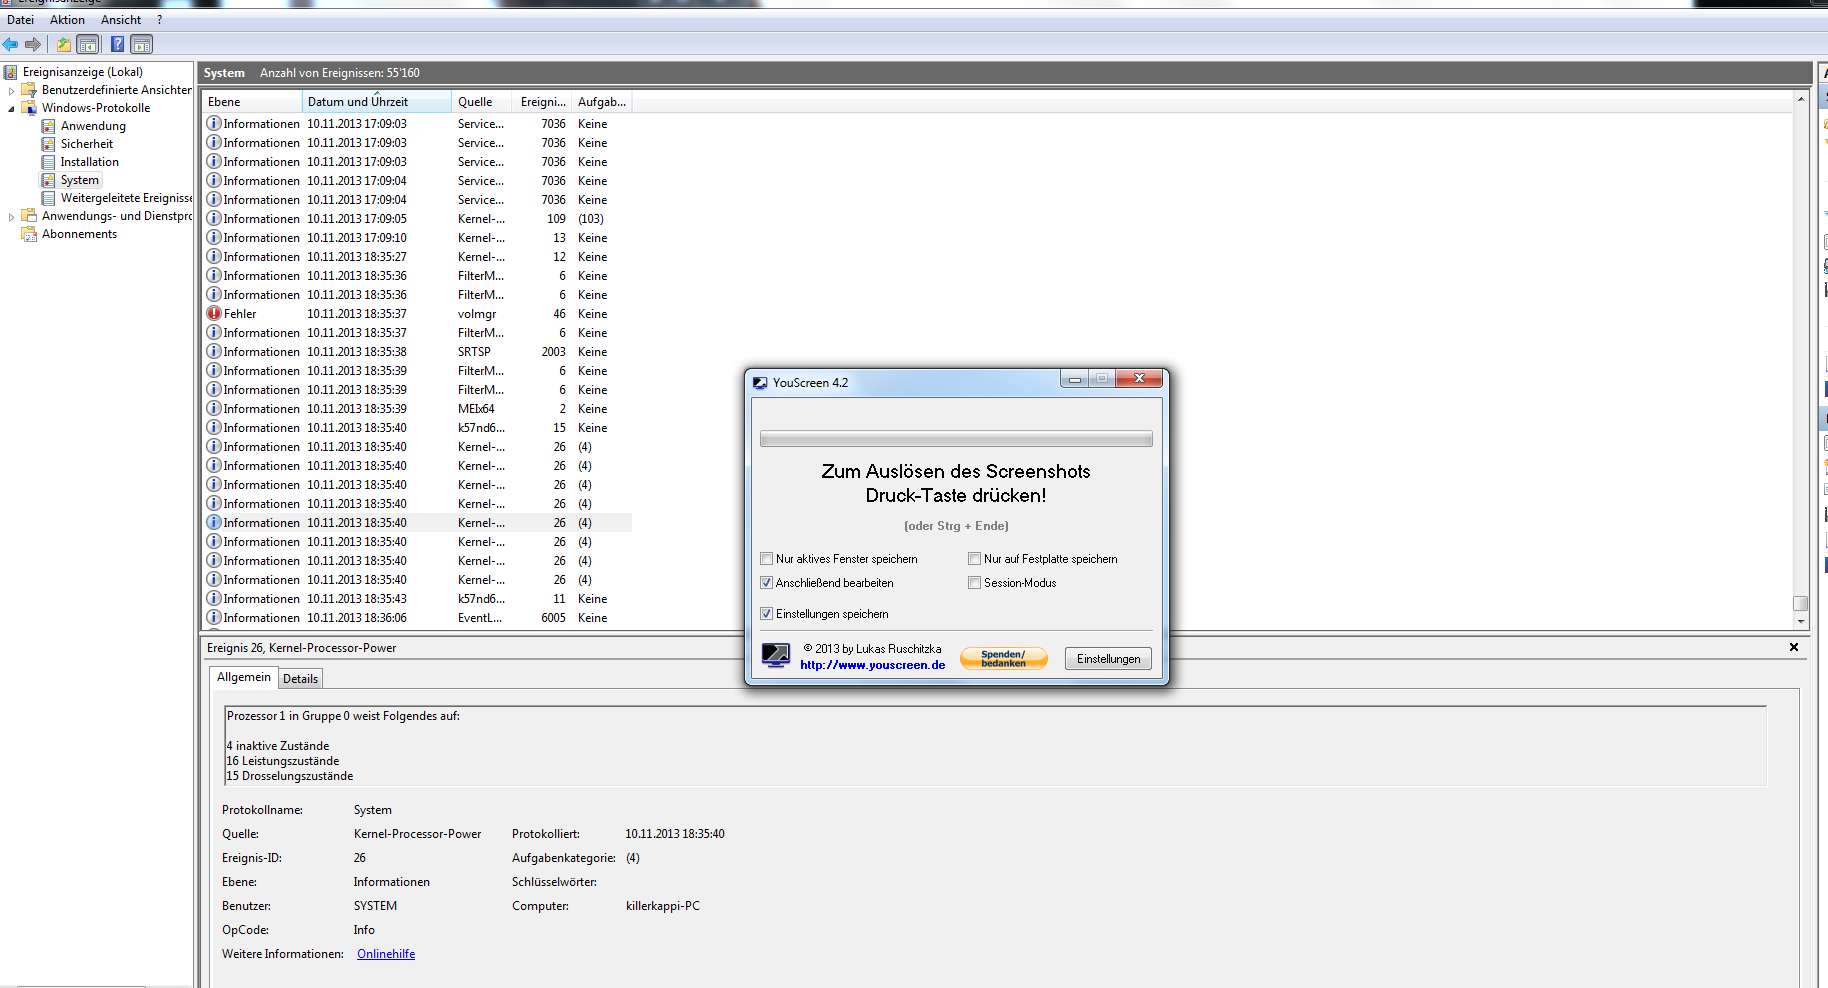Open the Onlinehilfe link
This screenshot has width=1828, height=988.
coord(386,954)
